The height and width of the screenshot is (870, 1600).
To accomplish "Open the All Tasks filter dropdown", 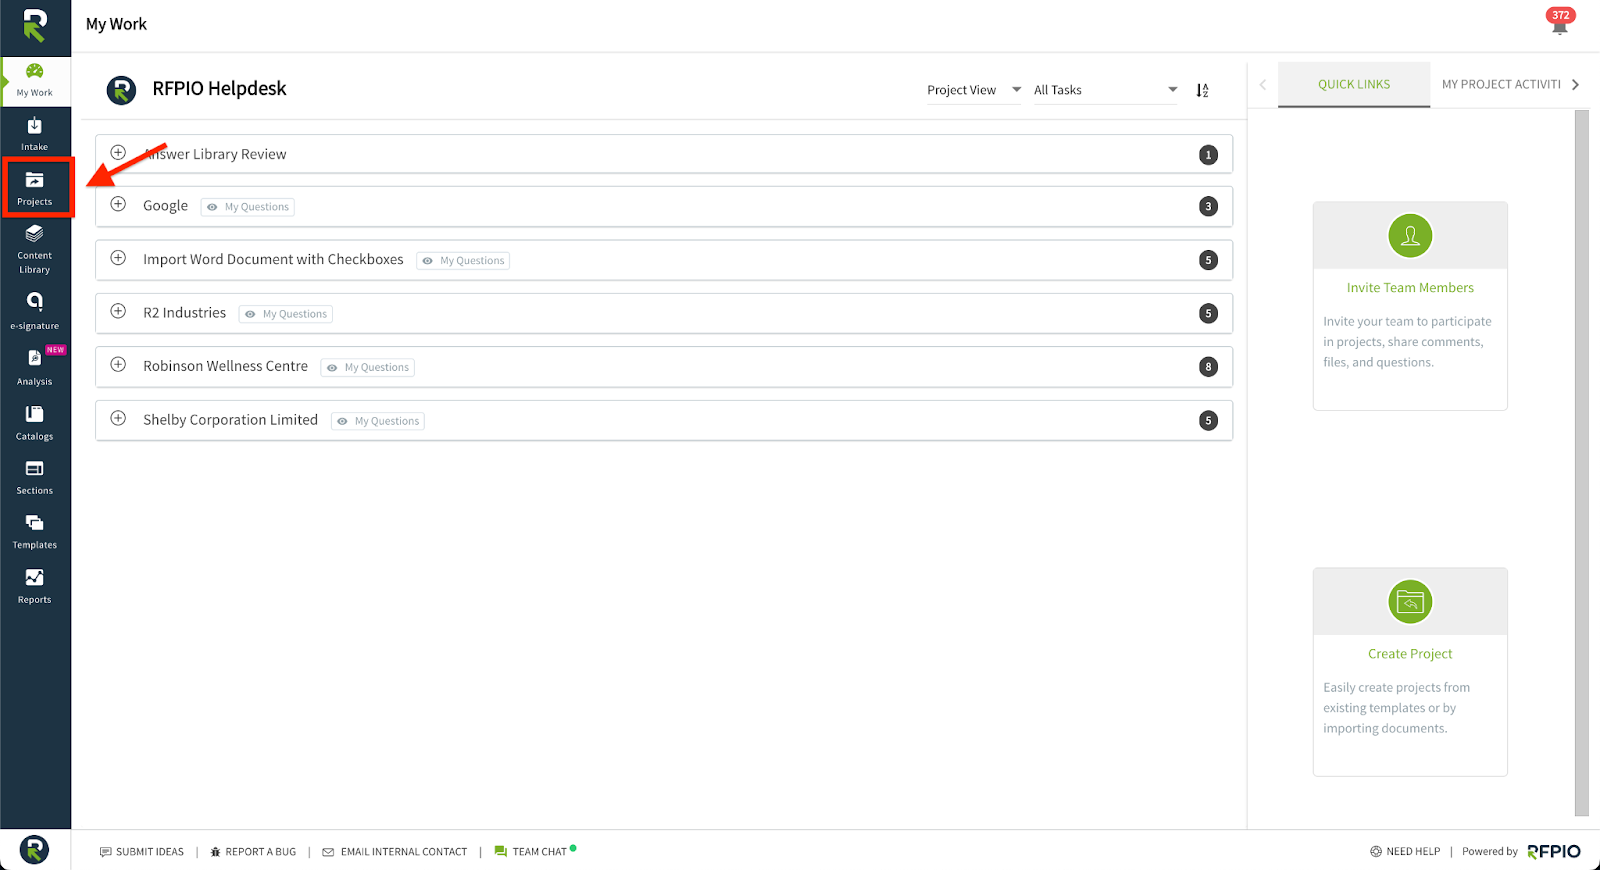I will (1106, 90).
